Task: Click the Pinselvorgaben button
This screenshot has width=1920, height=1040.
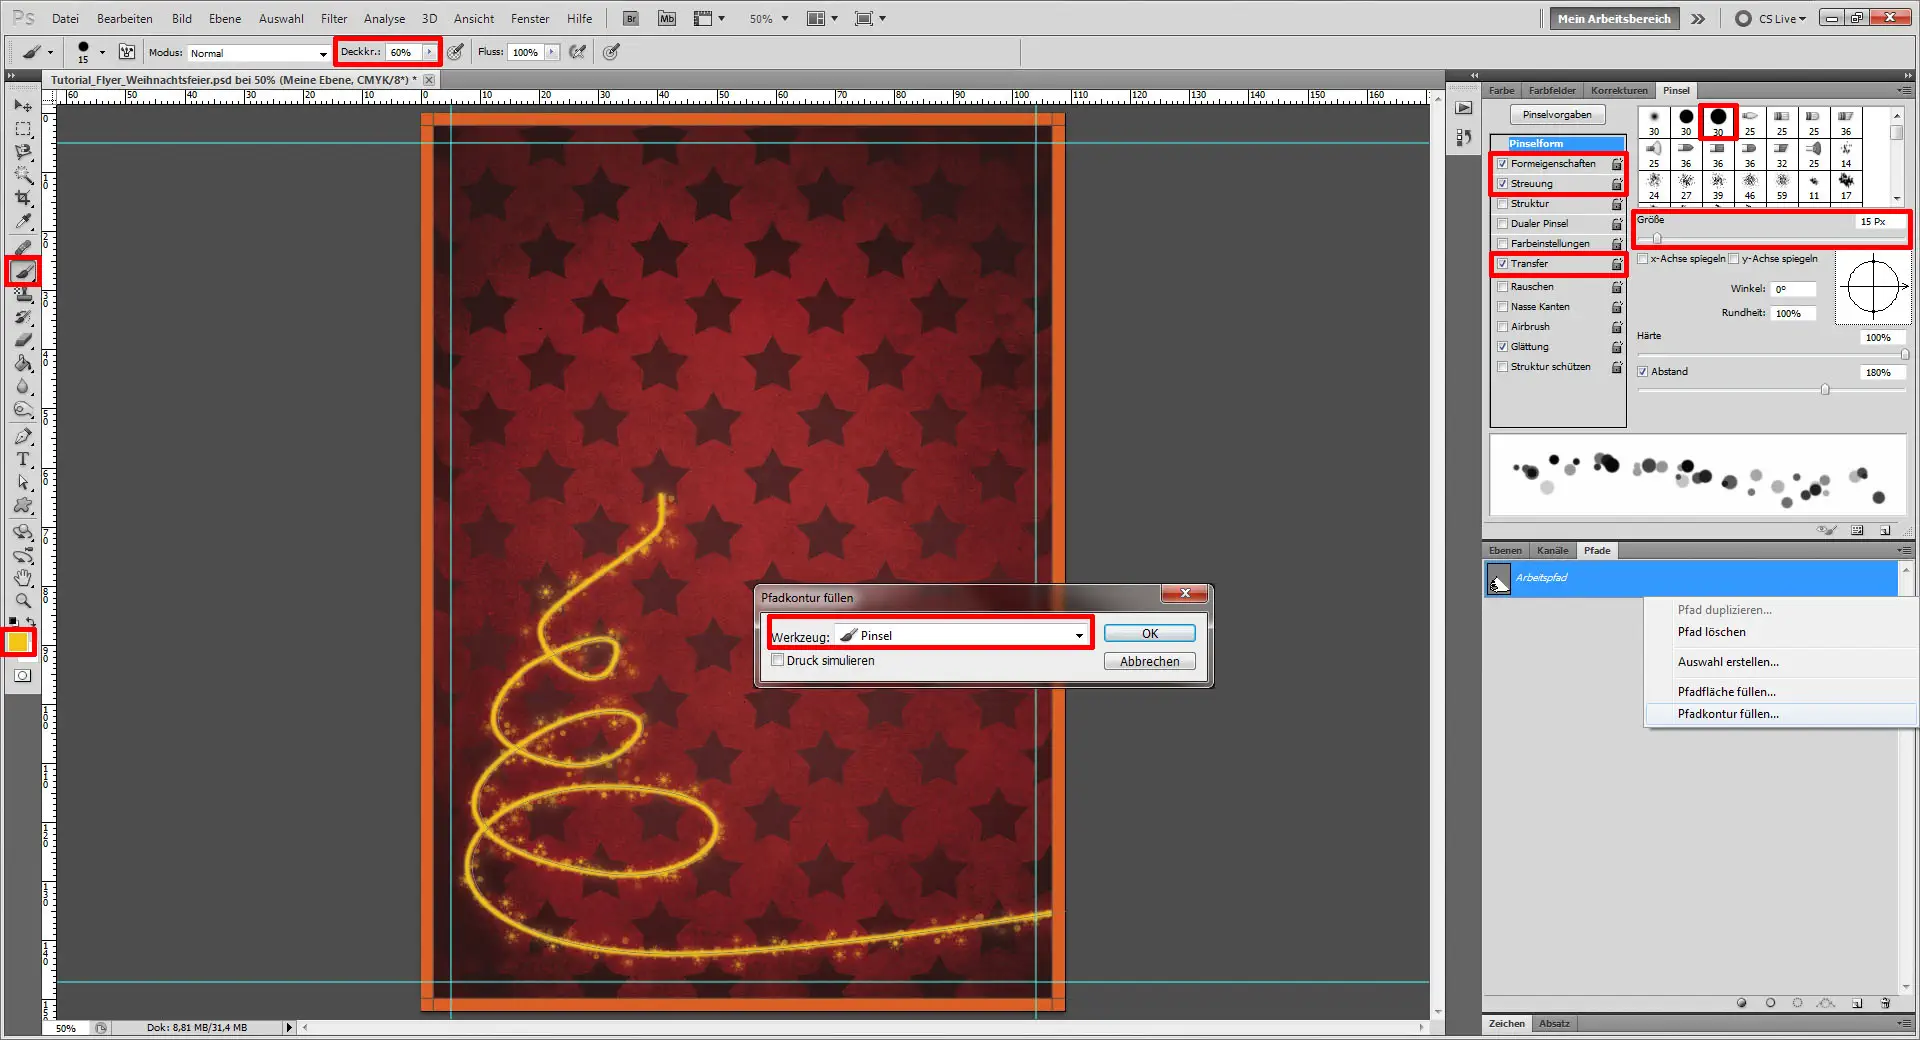Action: point(1557,115)
